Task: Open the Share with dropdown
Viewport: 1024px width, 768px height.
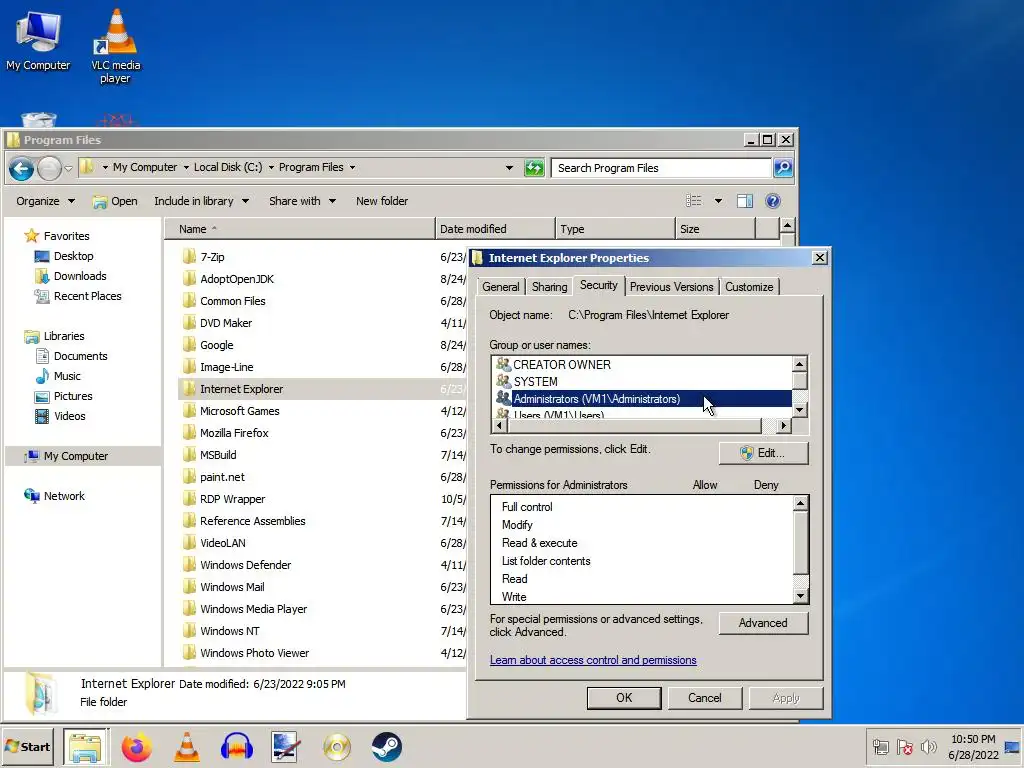Action: (x=302, y=201)
